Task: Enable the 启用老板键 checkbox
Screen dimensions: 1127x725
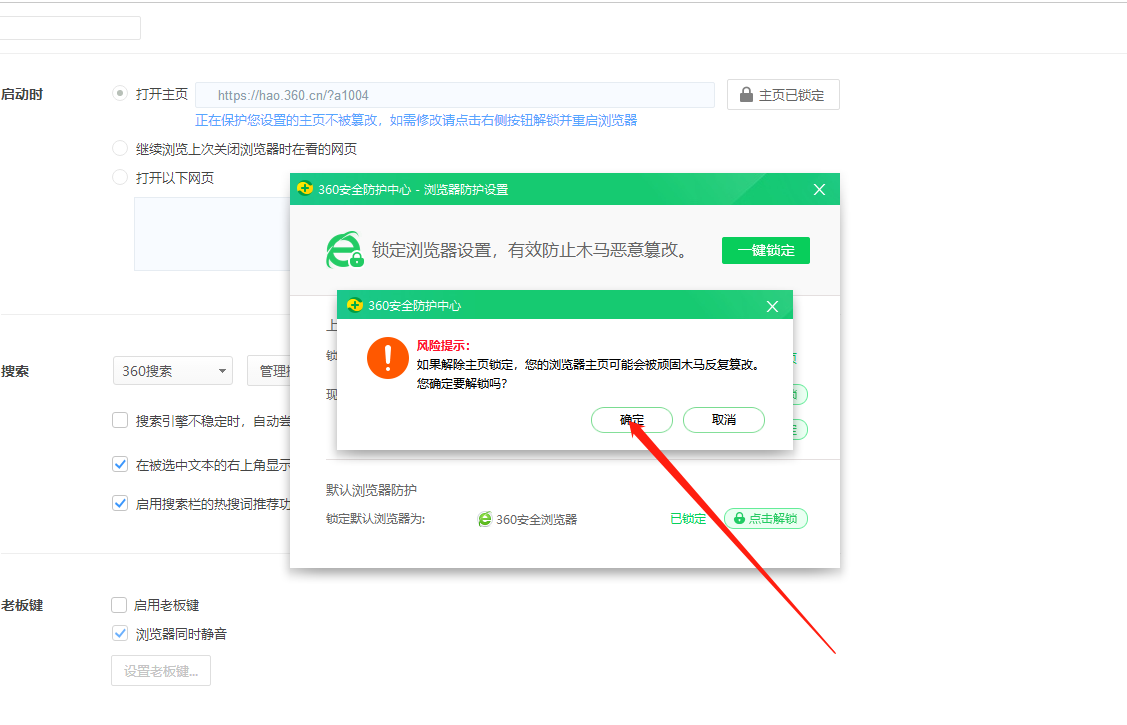Action: click(x=119, y=605)
